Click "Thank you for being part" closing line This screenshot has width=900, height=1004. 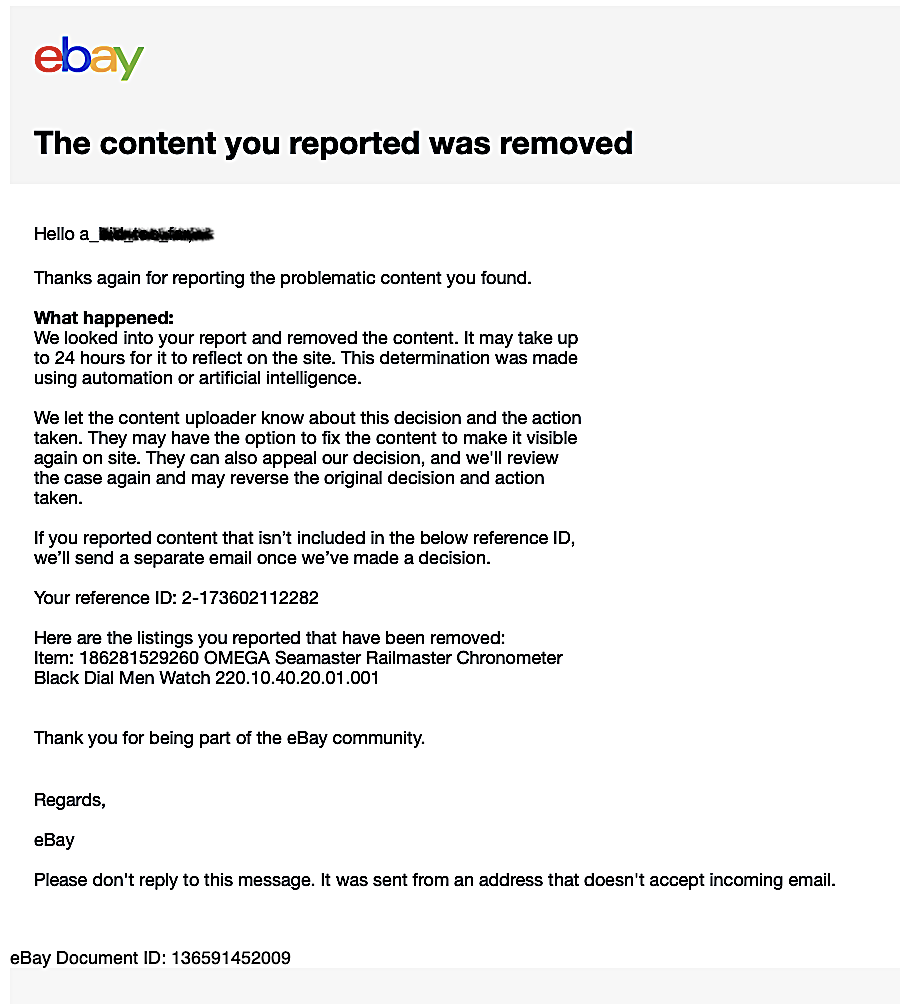tap(229, 738)
